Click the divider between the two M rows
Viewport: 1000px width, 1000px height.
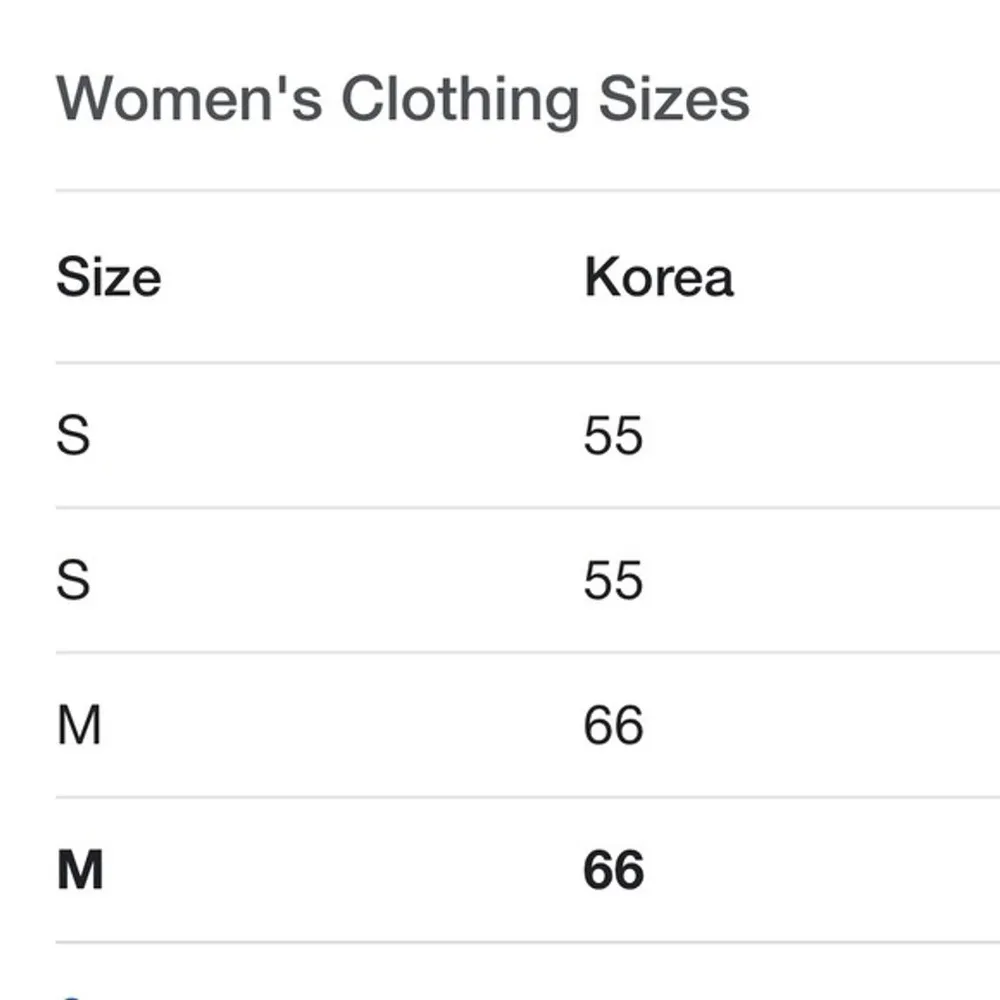point(500,798)
